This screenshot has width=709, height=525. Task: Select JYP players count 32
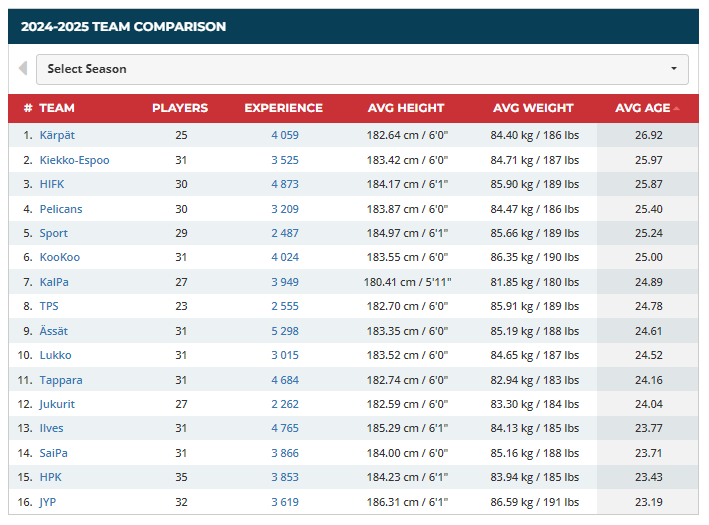coord(181,502)
